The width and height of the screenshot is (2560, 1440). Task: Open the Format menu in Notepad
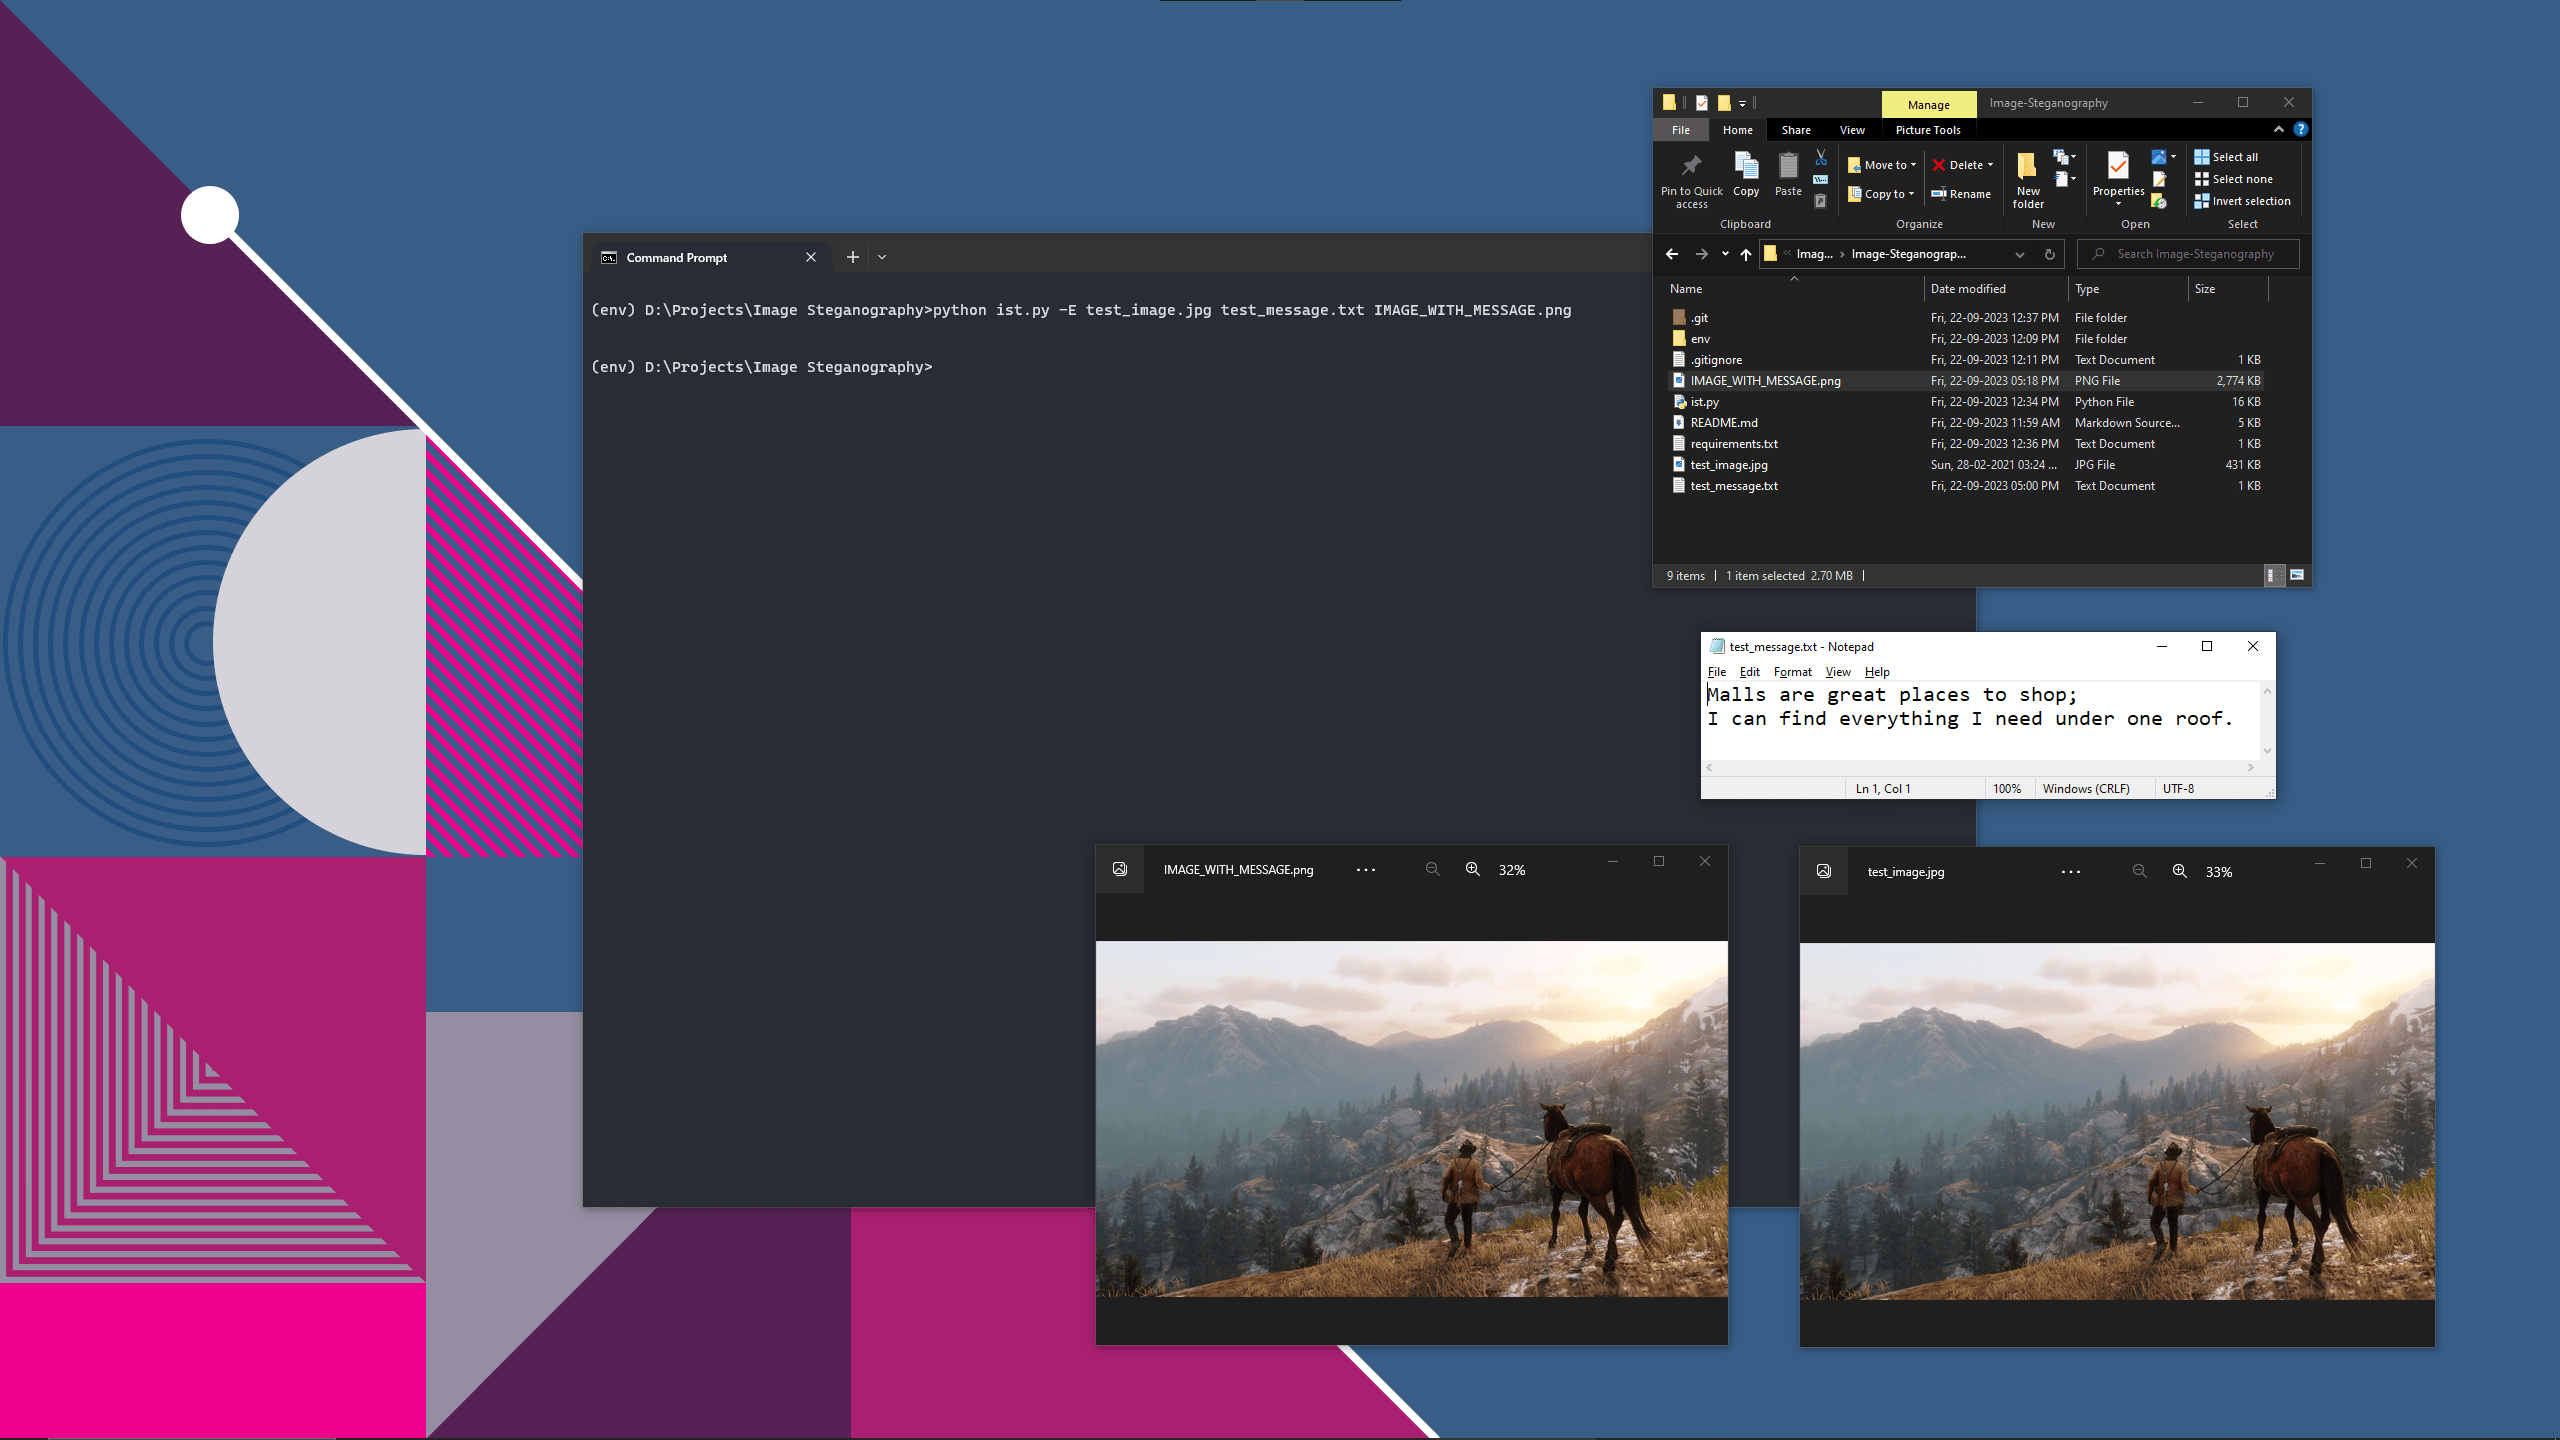tap(1792, 672)
